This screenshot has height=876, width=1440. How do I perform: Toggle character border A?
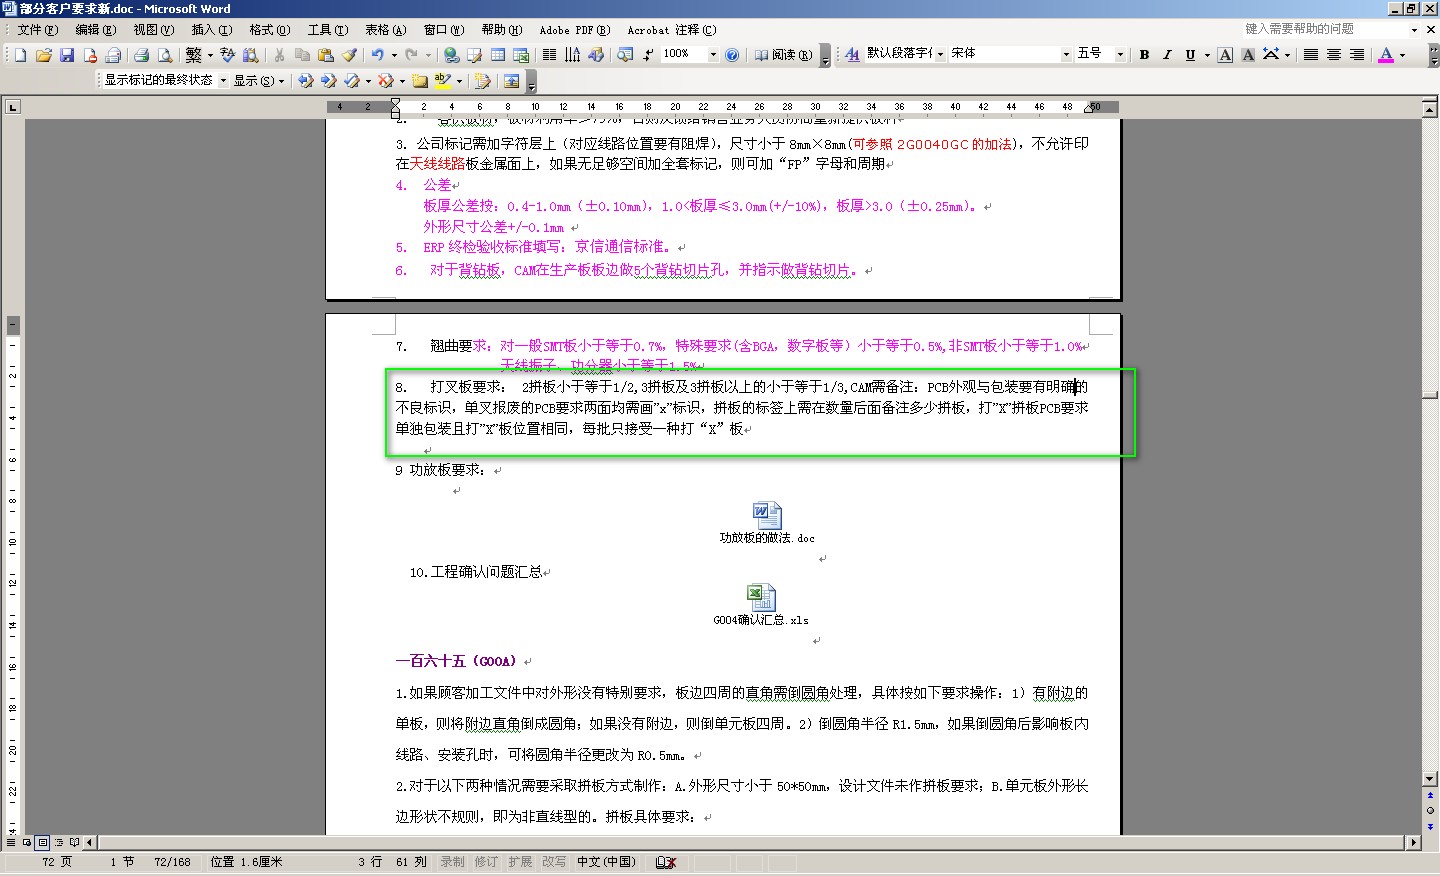pyautogui.click(x=1225, y=55)
